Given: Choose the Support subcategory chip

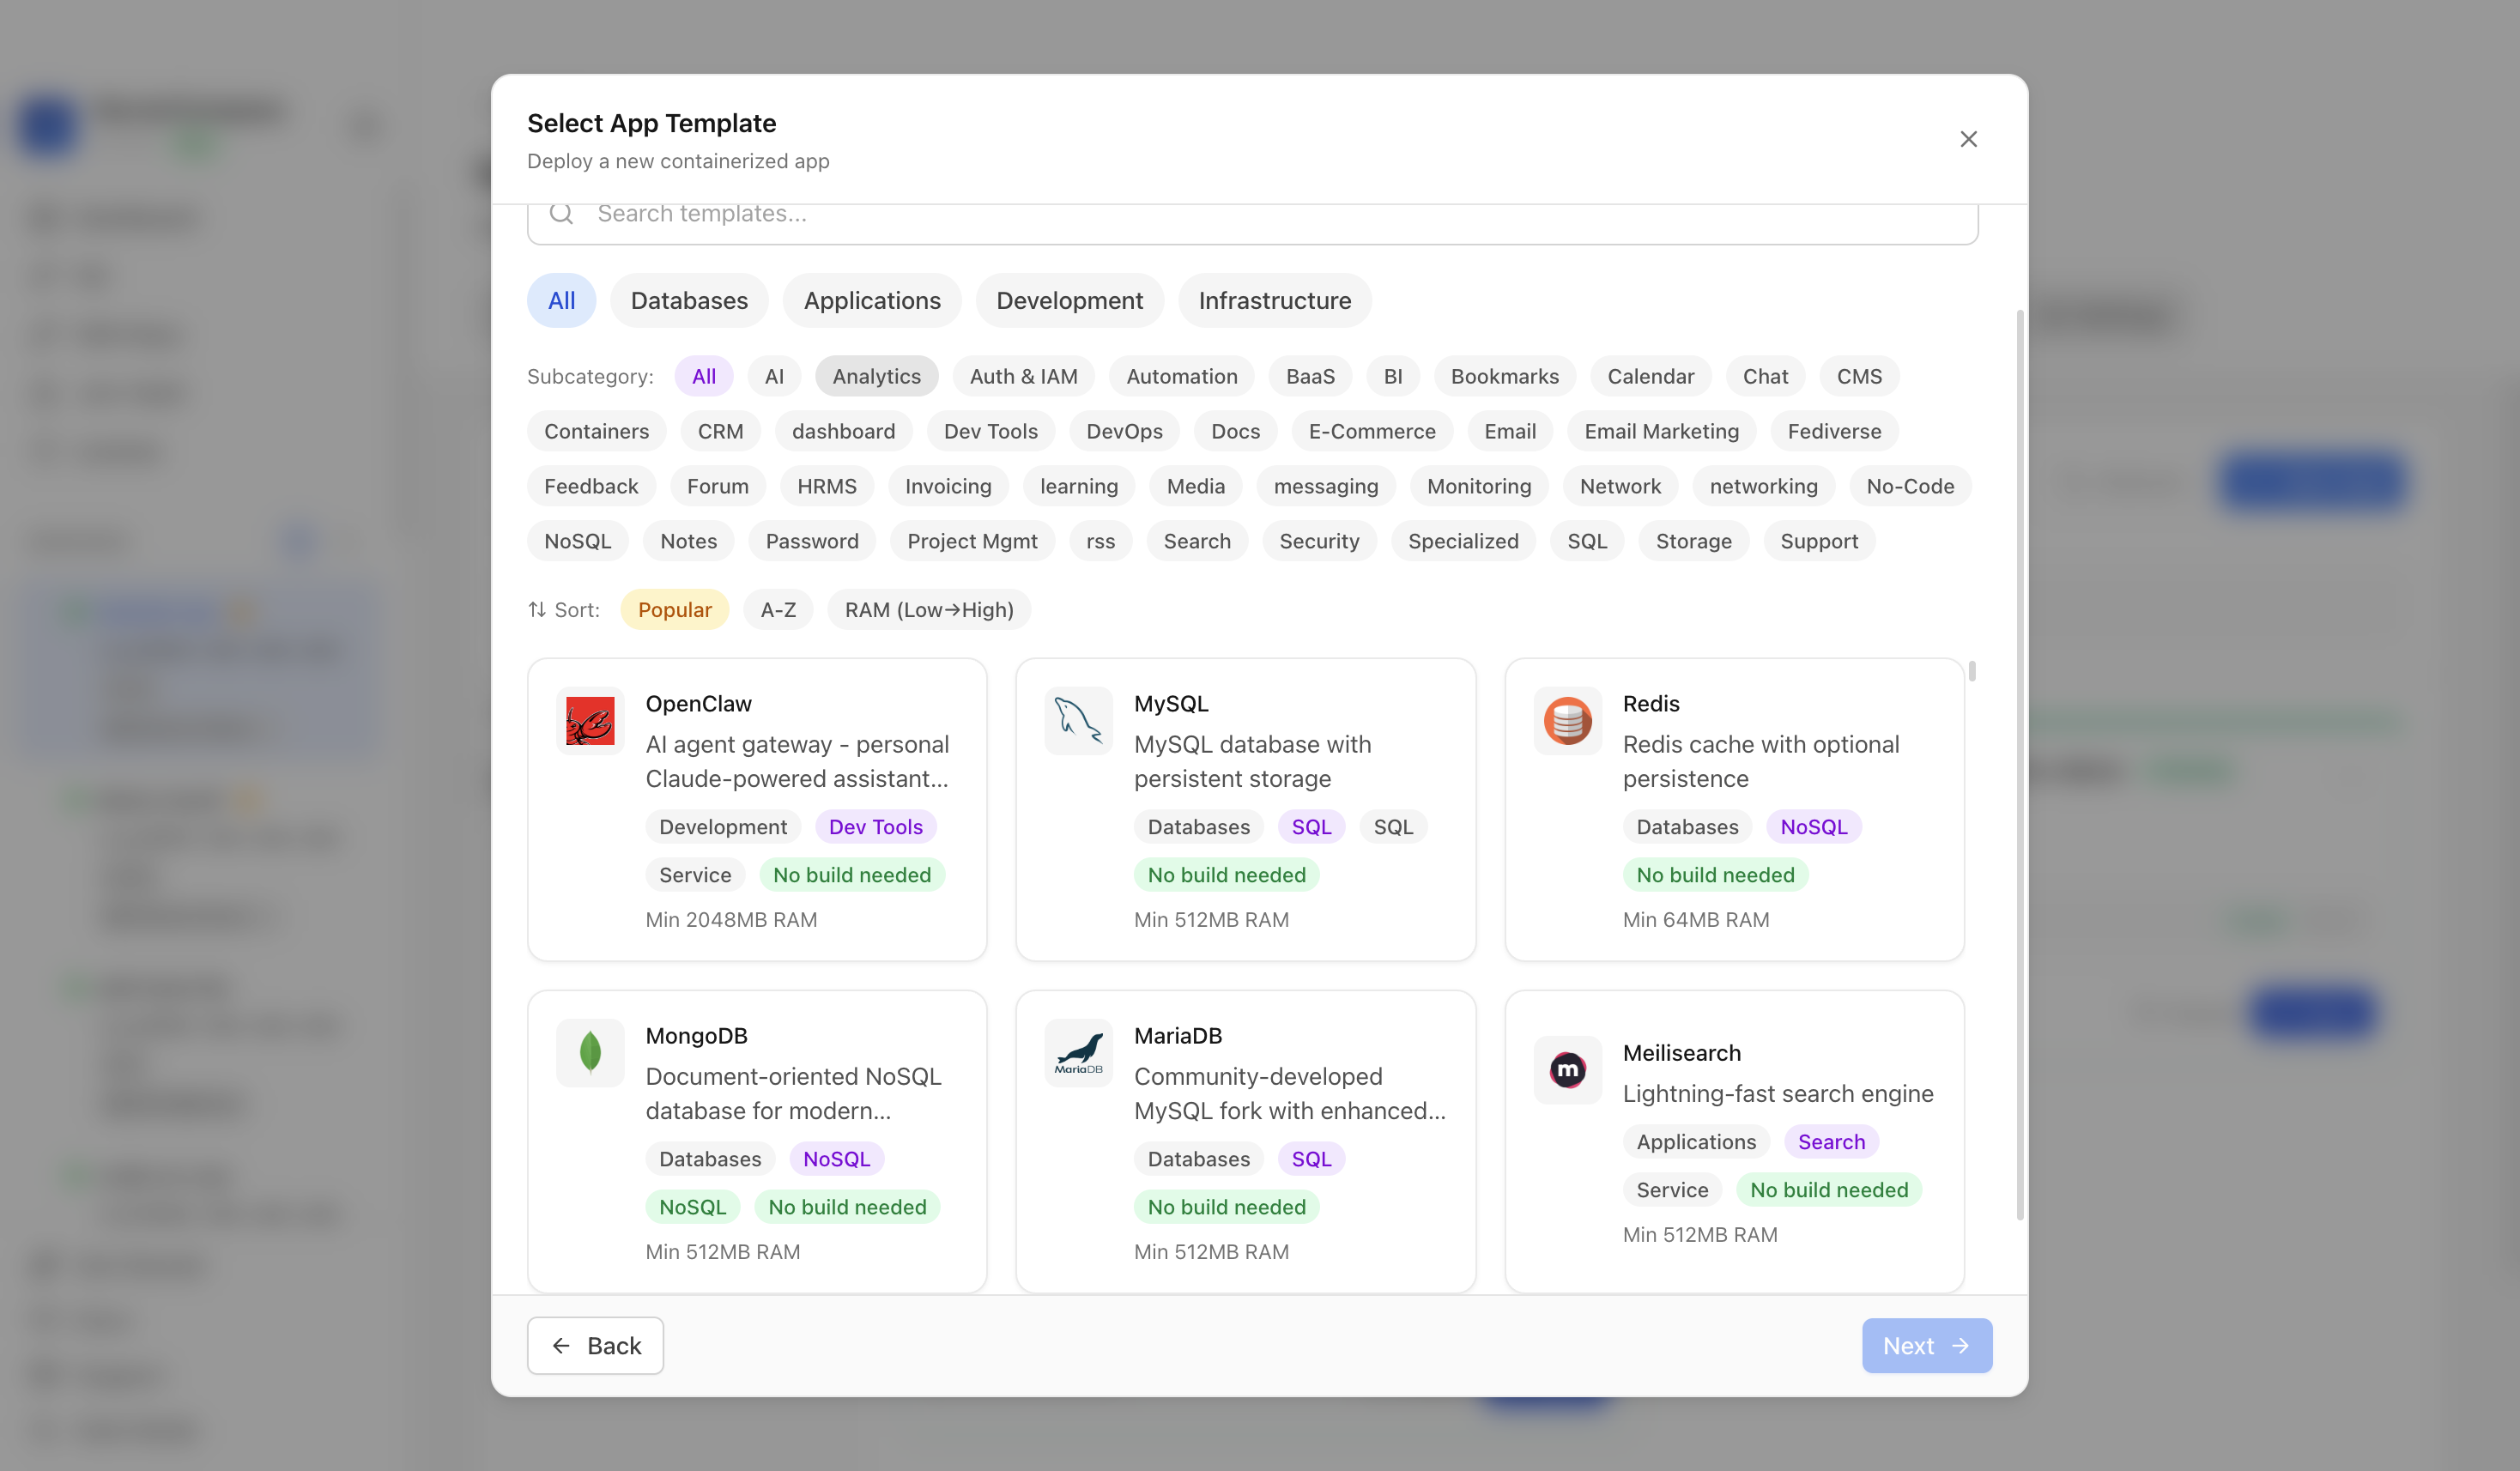Looking at the screenshot, I should click(1818, 541).
